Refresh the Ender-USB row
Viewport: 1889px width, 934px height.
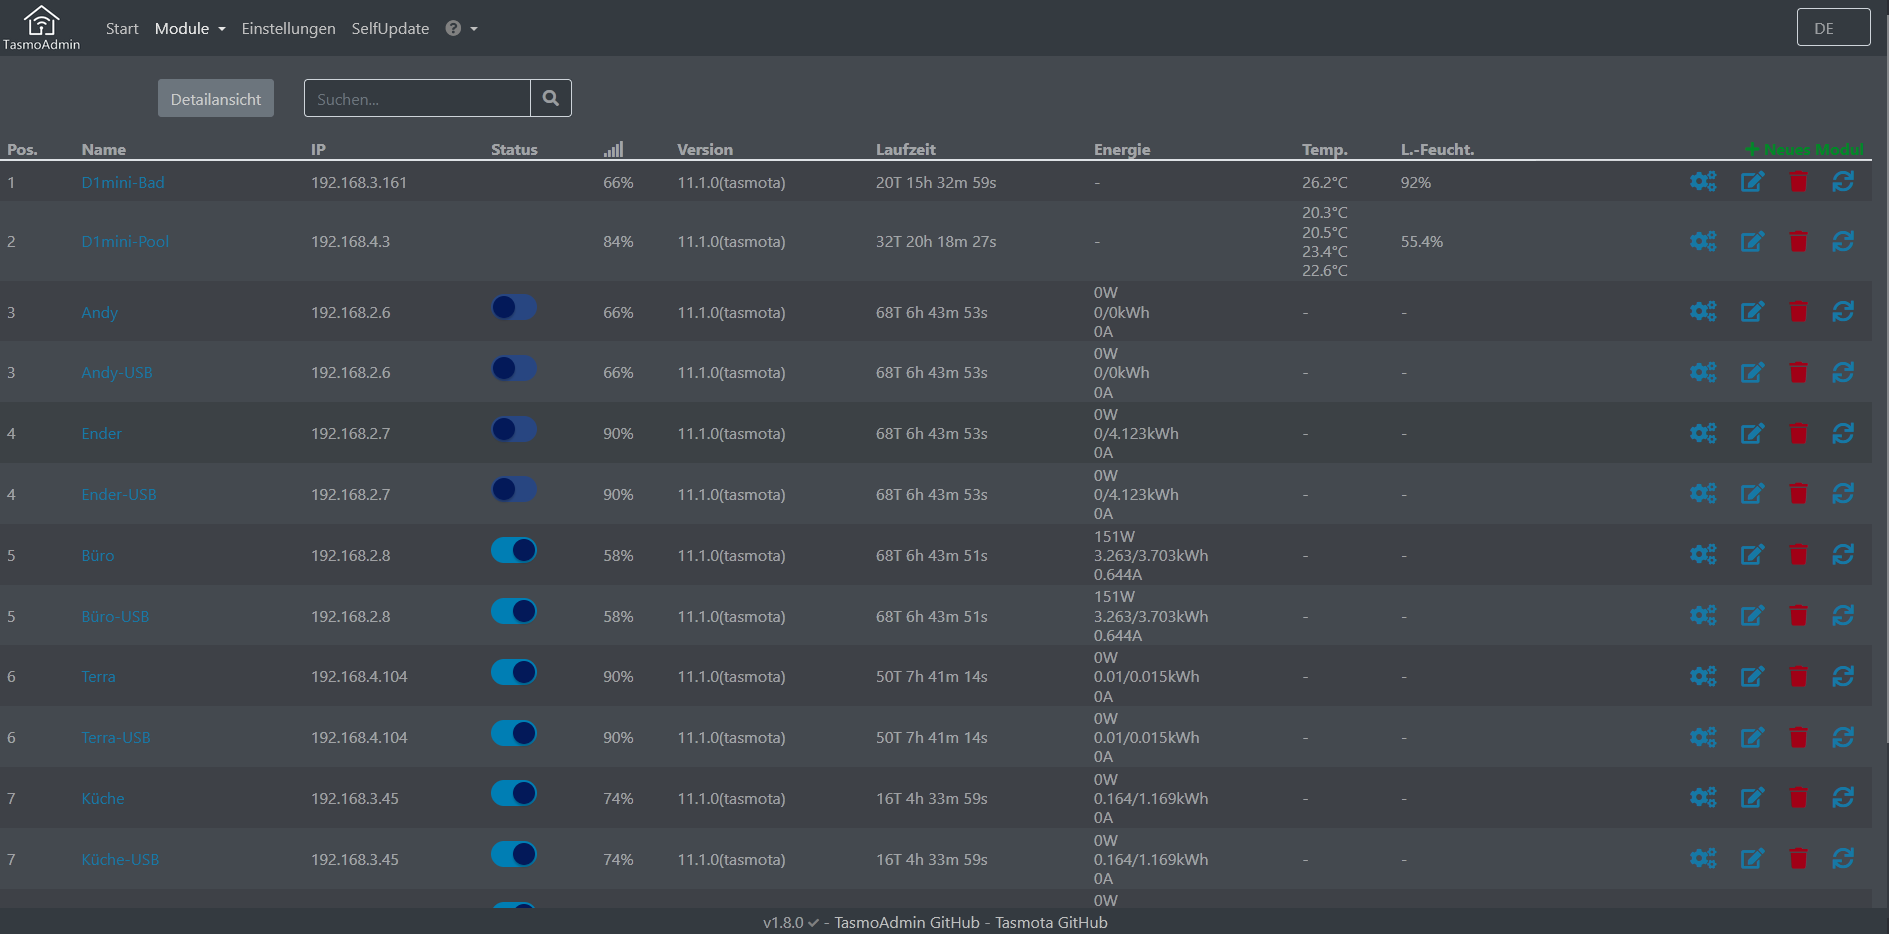pyautogui.click(x=1843, y=493)
